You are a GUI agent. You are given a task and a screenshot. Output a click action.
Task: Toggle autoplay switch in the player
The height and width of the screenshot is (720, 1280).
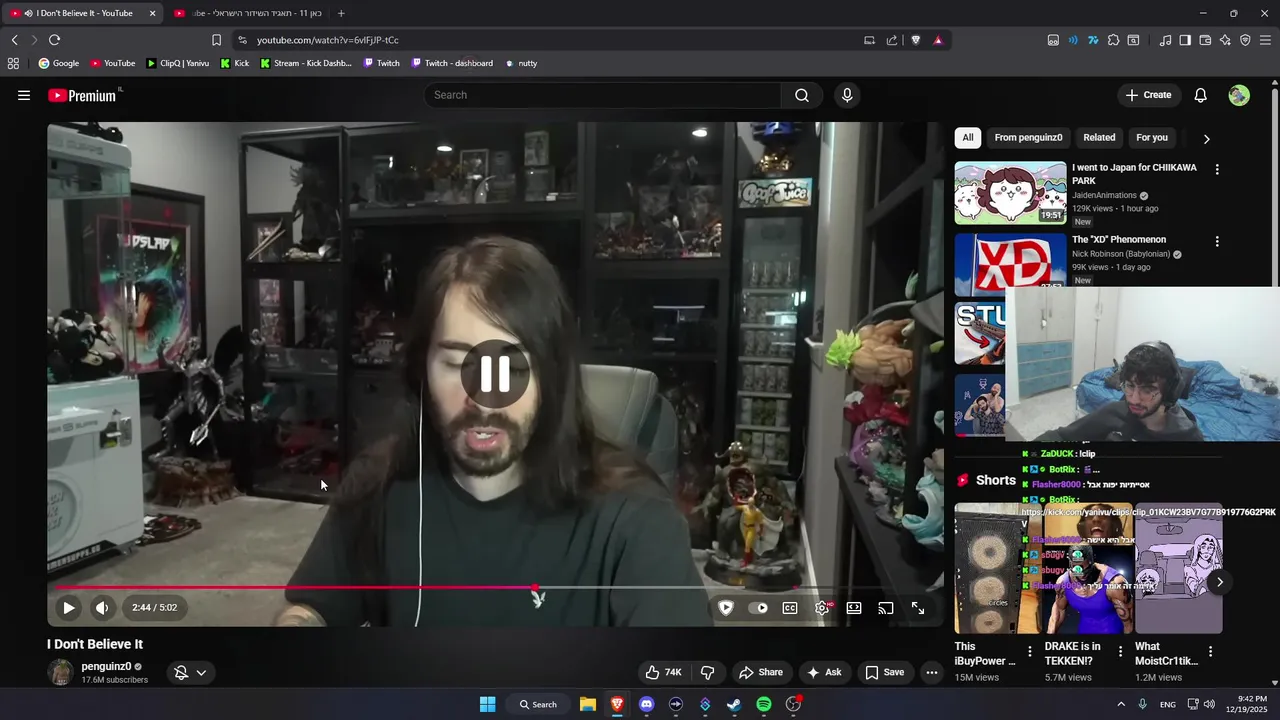pos(758,607)
